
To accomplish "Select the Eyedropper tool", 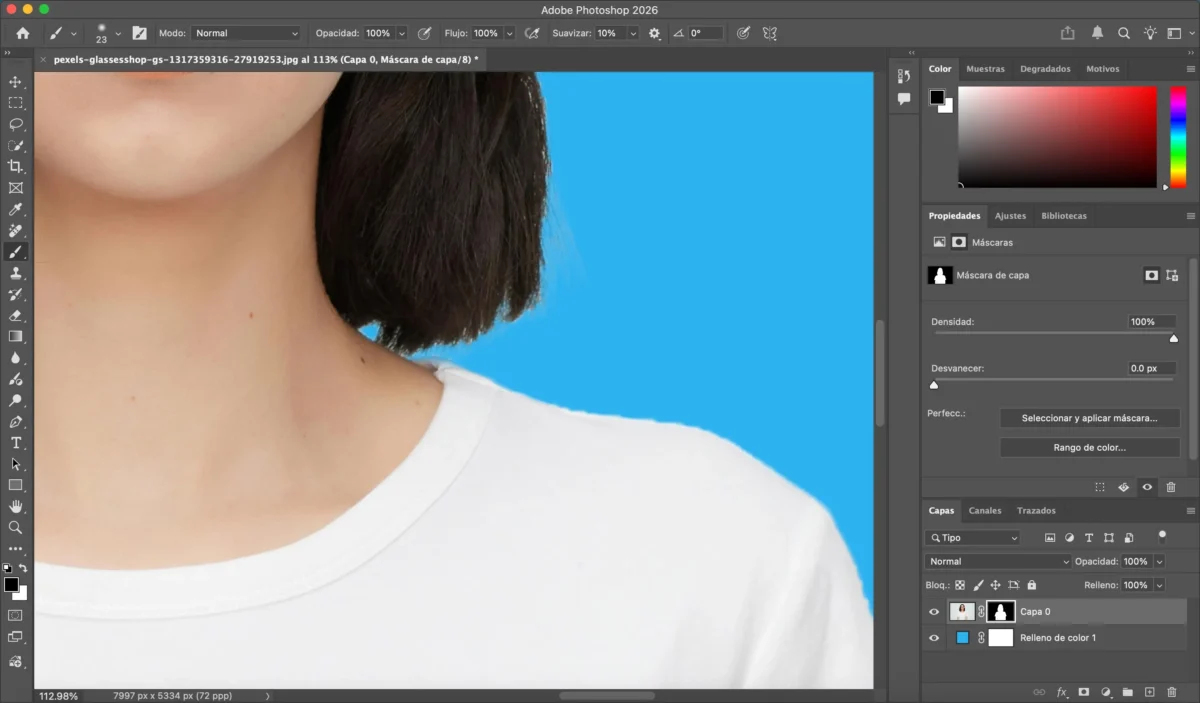I will 15,209.
